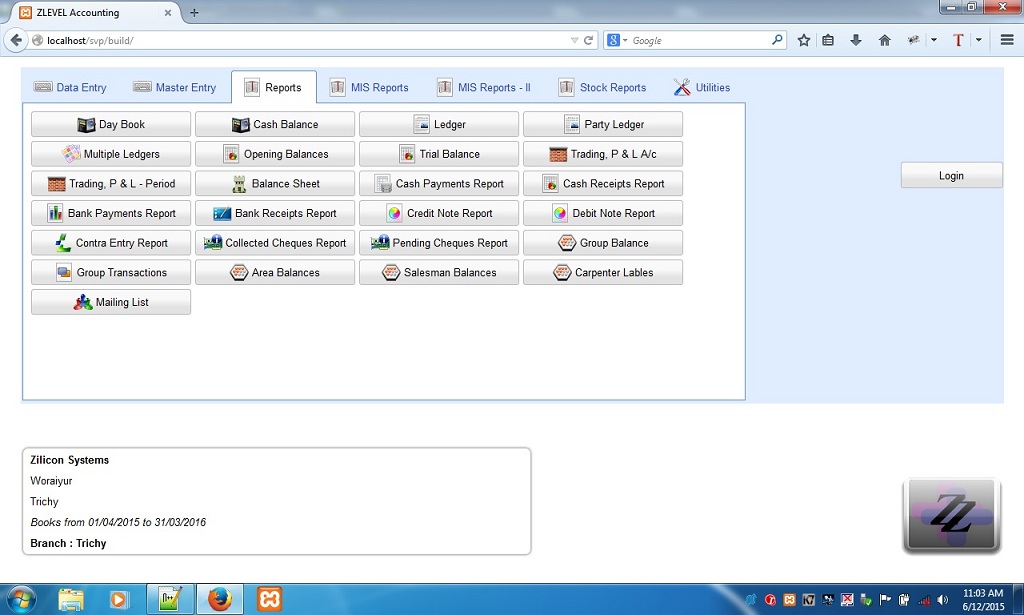The image size is (1024, 615).
Task: Launch XAMPP from the taskbar
Action: click(269, 599)
